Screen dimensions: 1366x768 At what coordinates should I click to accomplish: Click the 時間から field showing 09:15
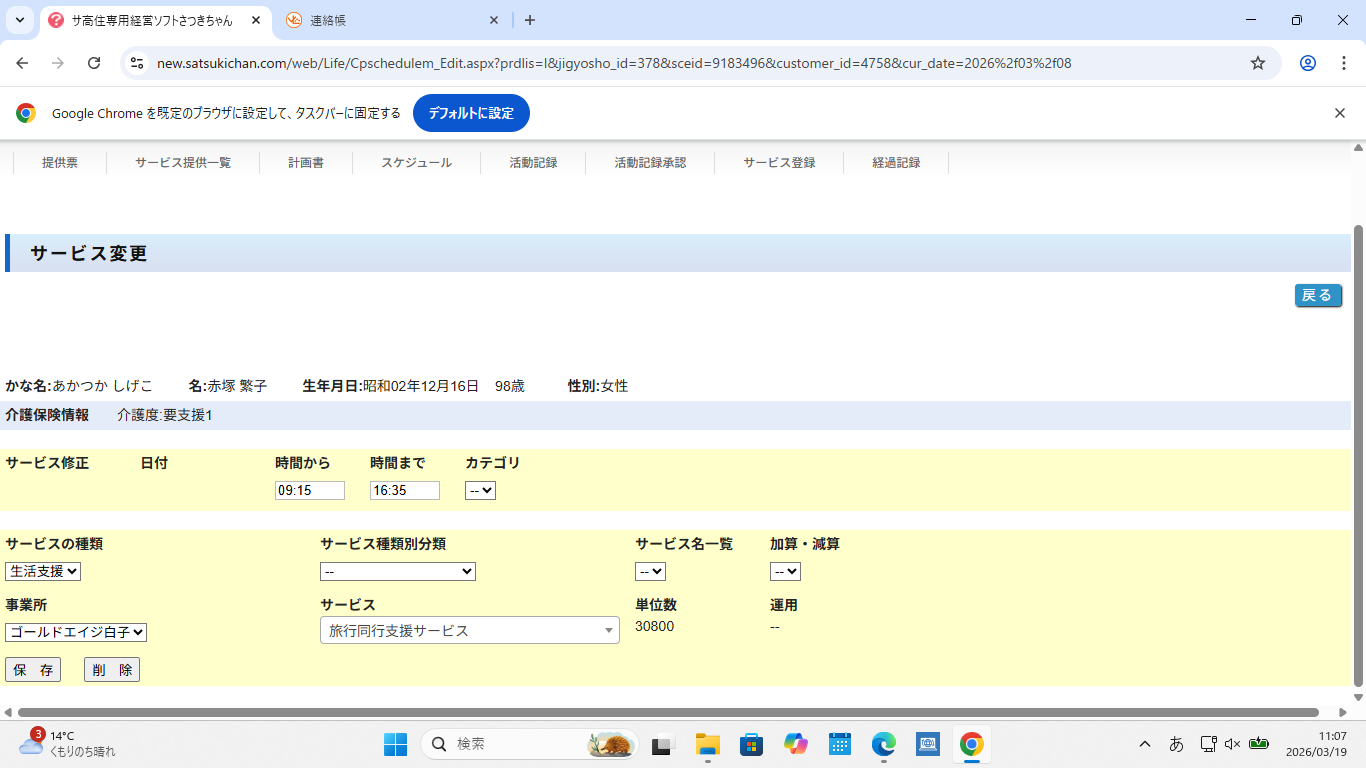pos(309,491)
